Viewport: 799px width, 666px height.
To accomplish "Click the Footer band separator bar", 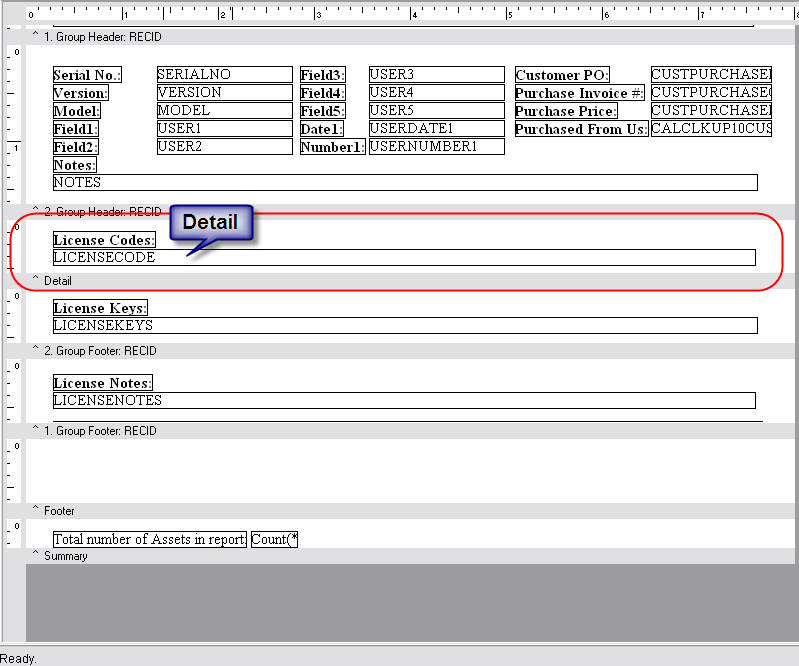I will pyautogui.click(x=400, y=511).
